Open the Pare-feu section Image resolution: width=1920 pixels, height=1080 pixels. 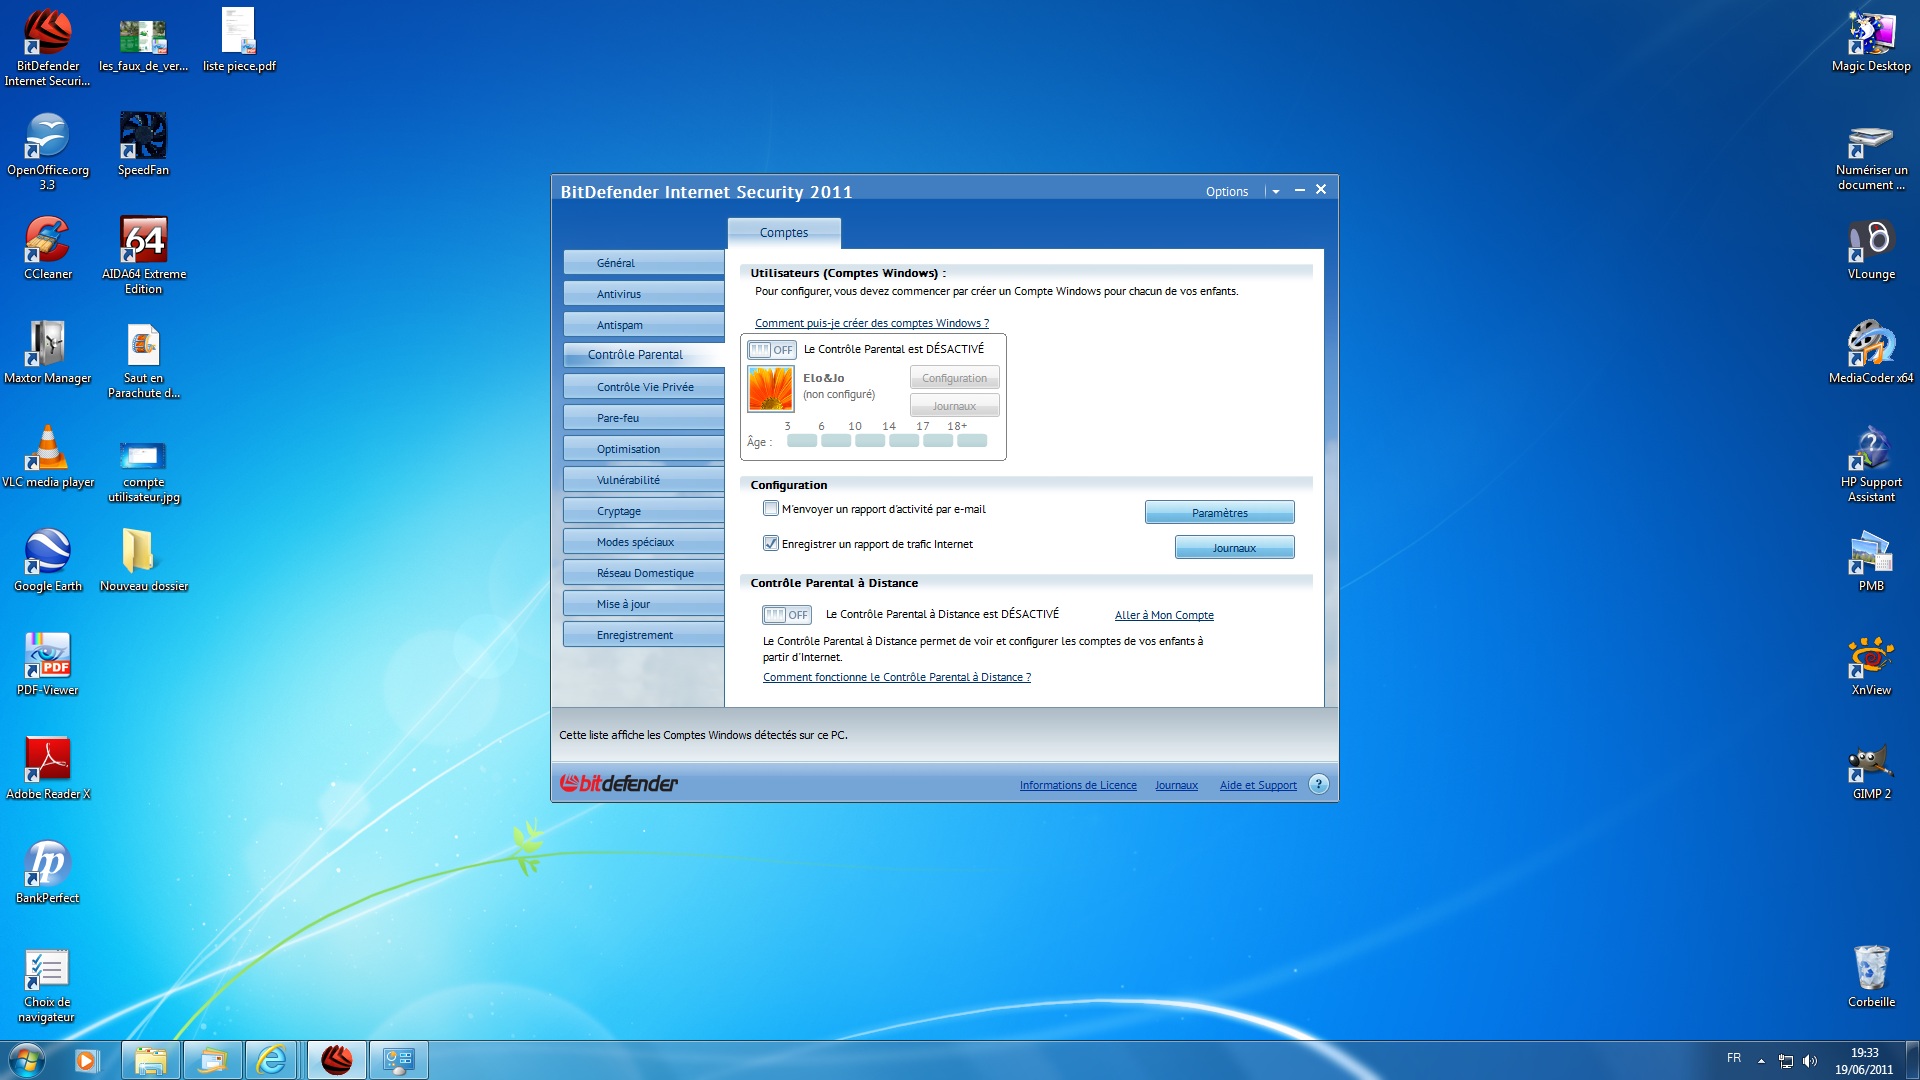(644, 417)
